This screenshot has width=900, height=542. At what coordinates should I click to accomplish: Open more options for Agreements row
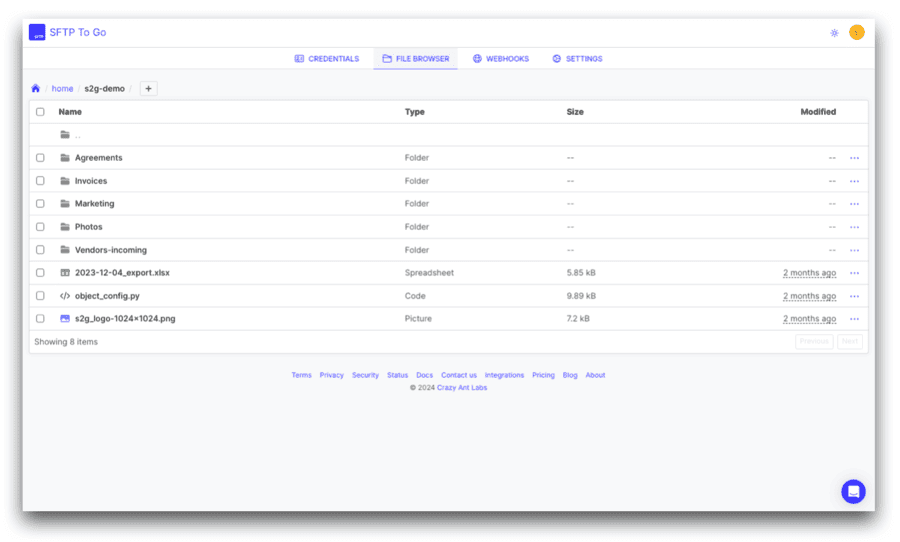click(x=854, y=158)
